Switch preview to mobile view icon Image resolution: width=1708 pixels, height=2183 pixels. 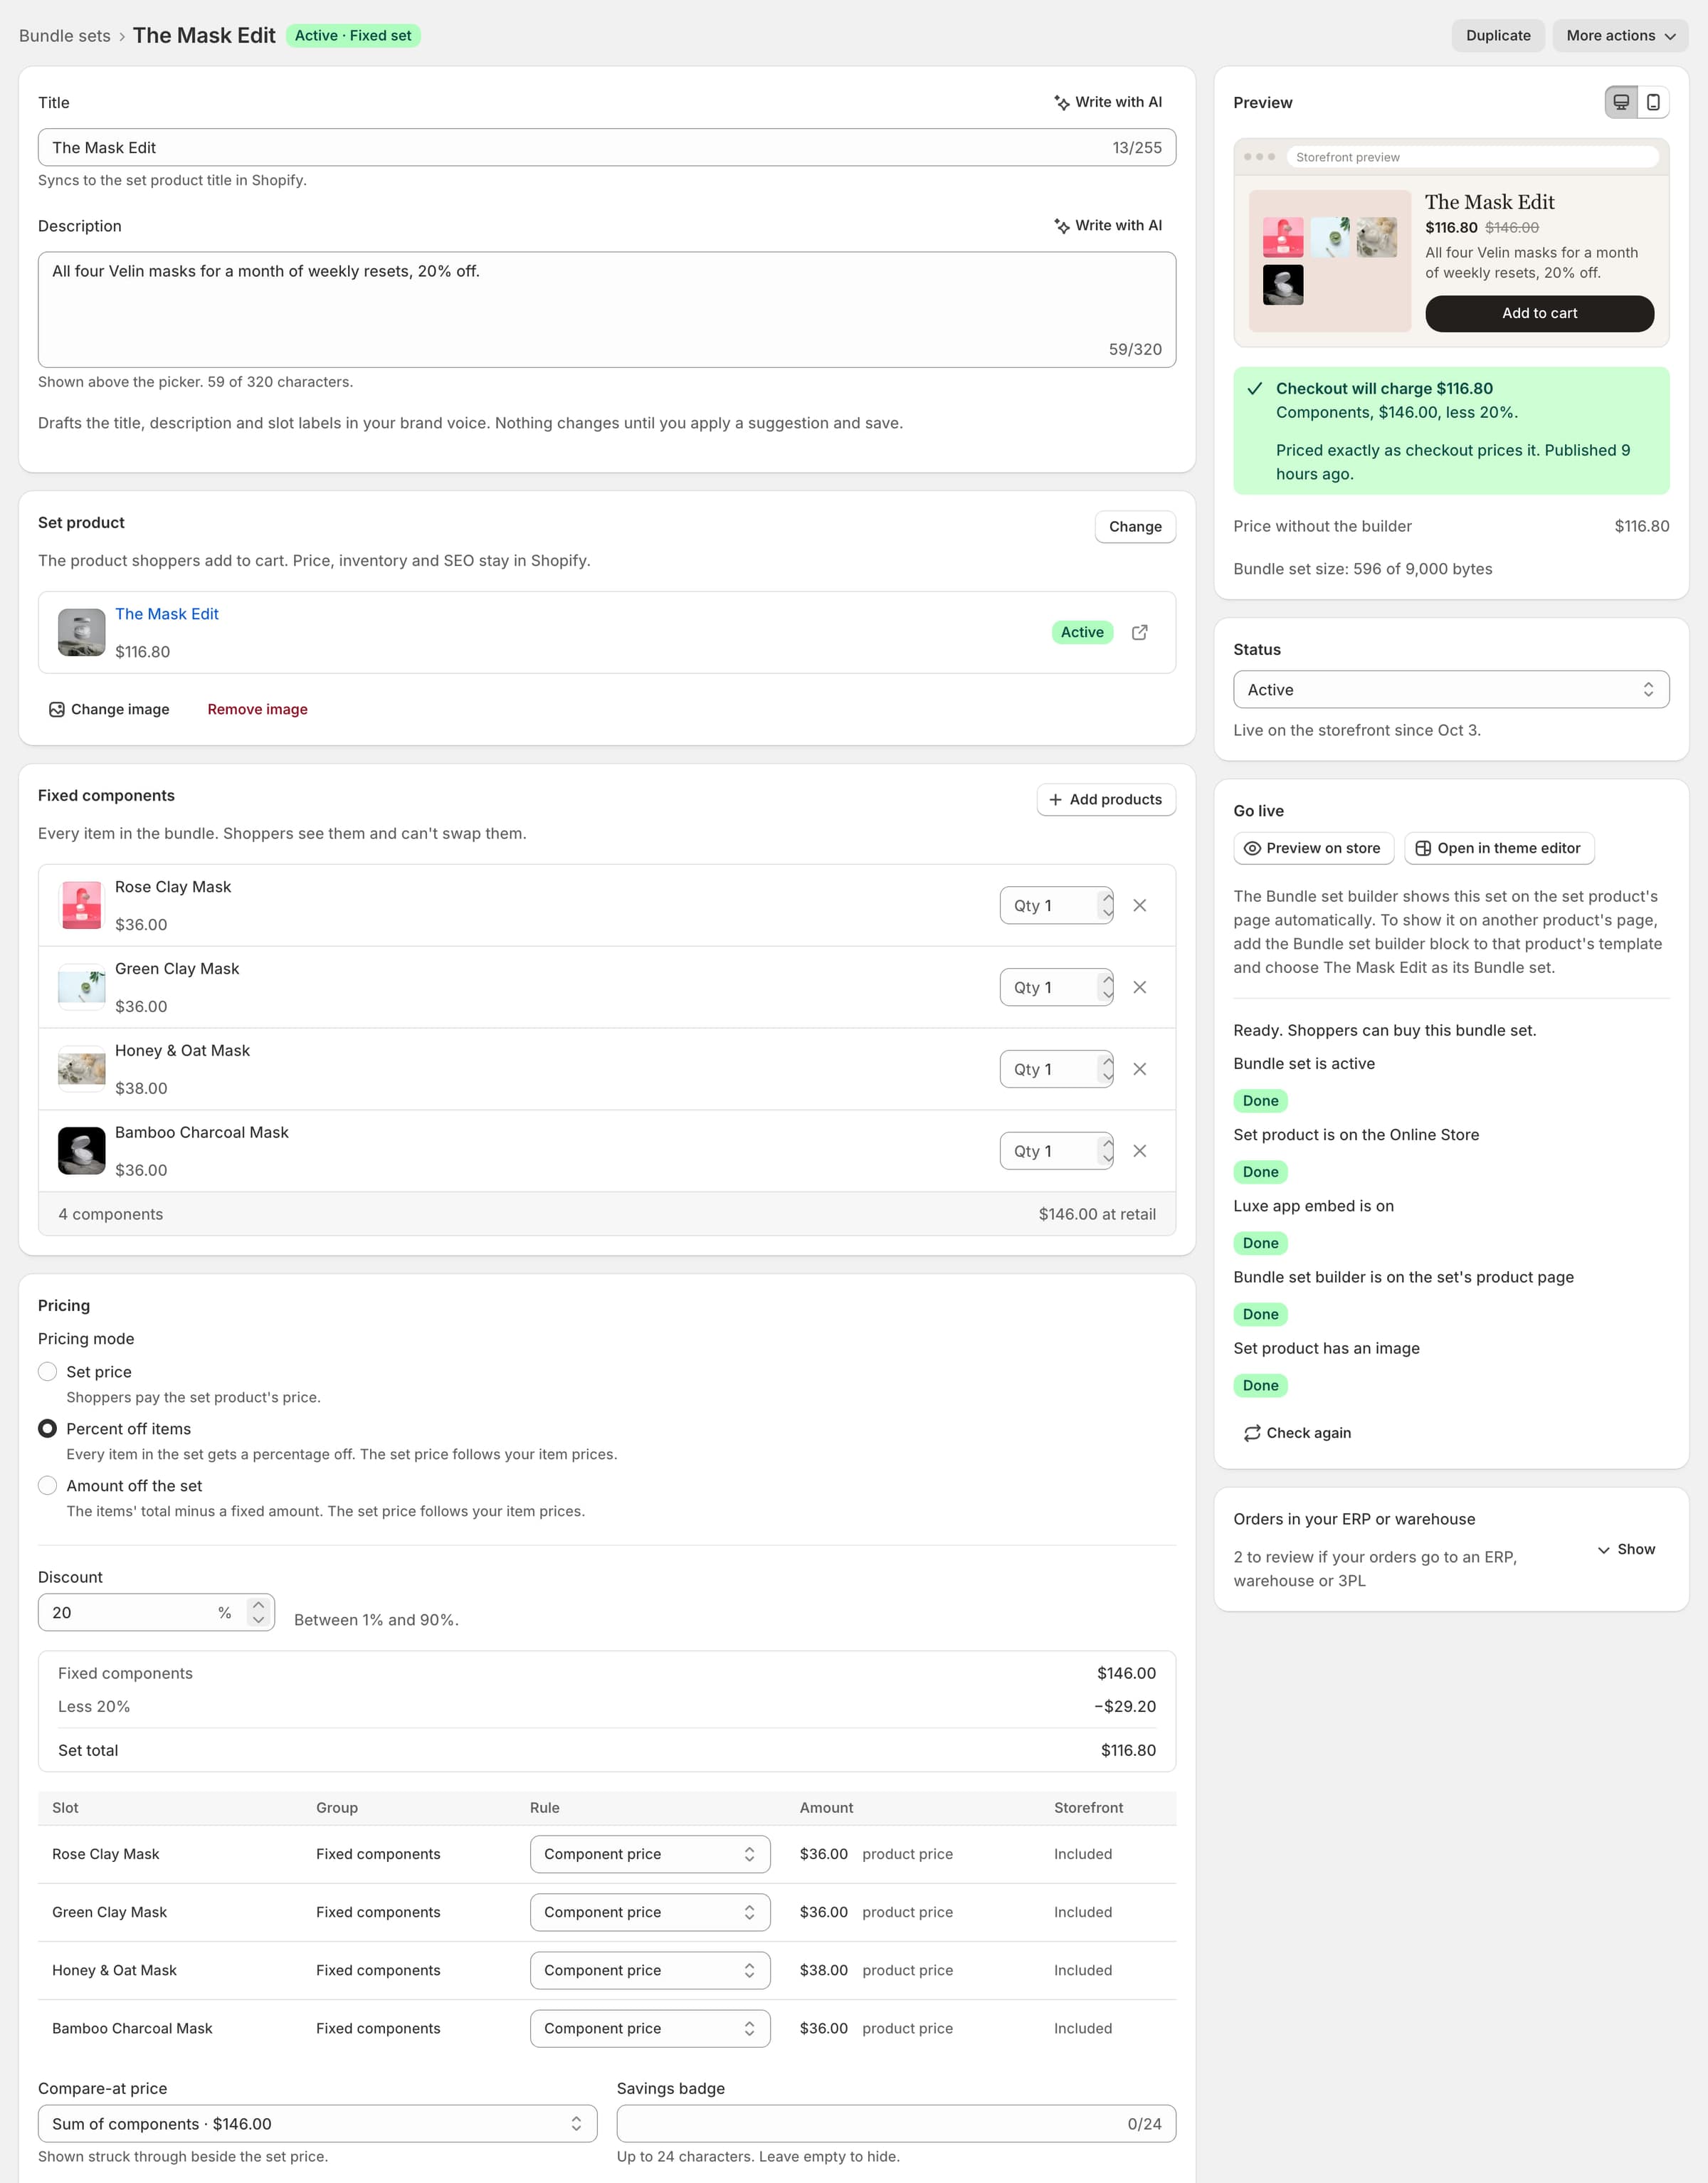click(1653, 102)
